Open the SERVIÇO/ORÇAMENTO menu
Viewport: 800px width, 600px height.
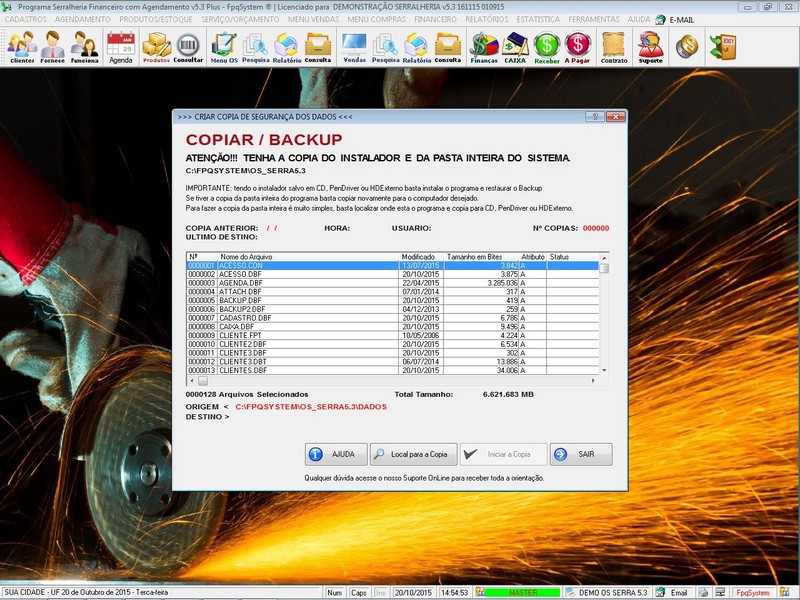(240, 19)
